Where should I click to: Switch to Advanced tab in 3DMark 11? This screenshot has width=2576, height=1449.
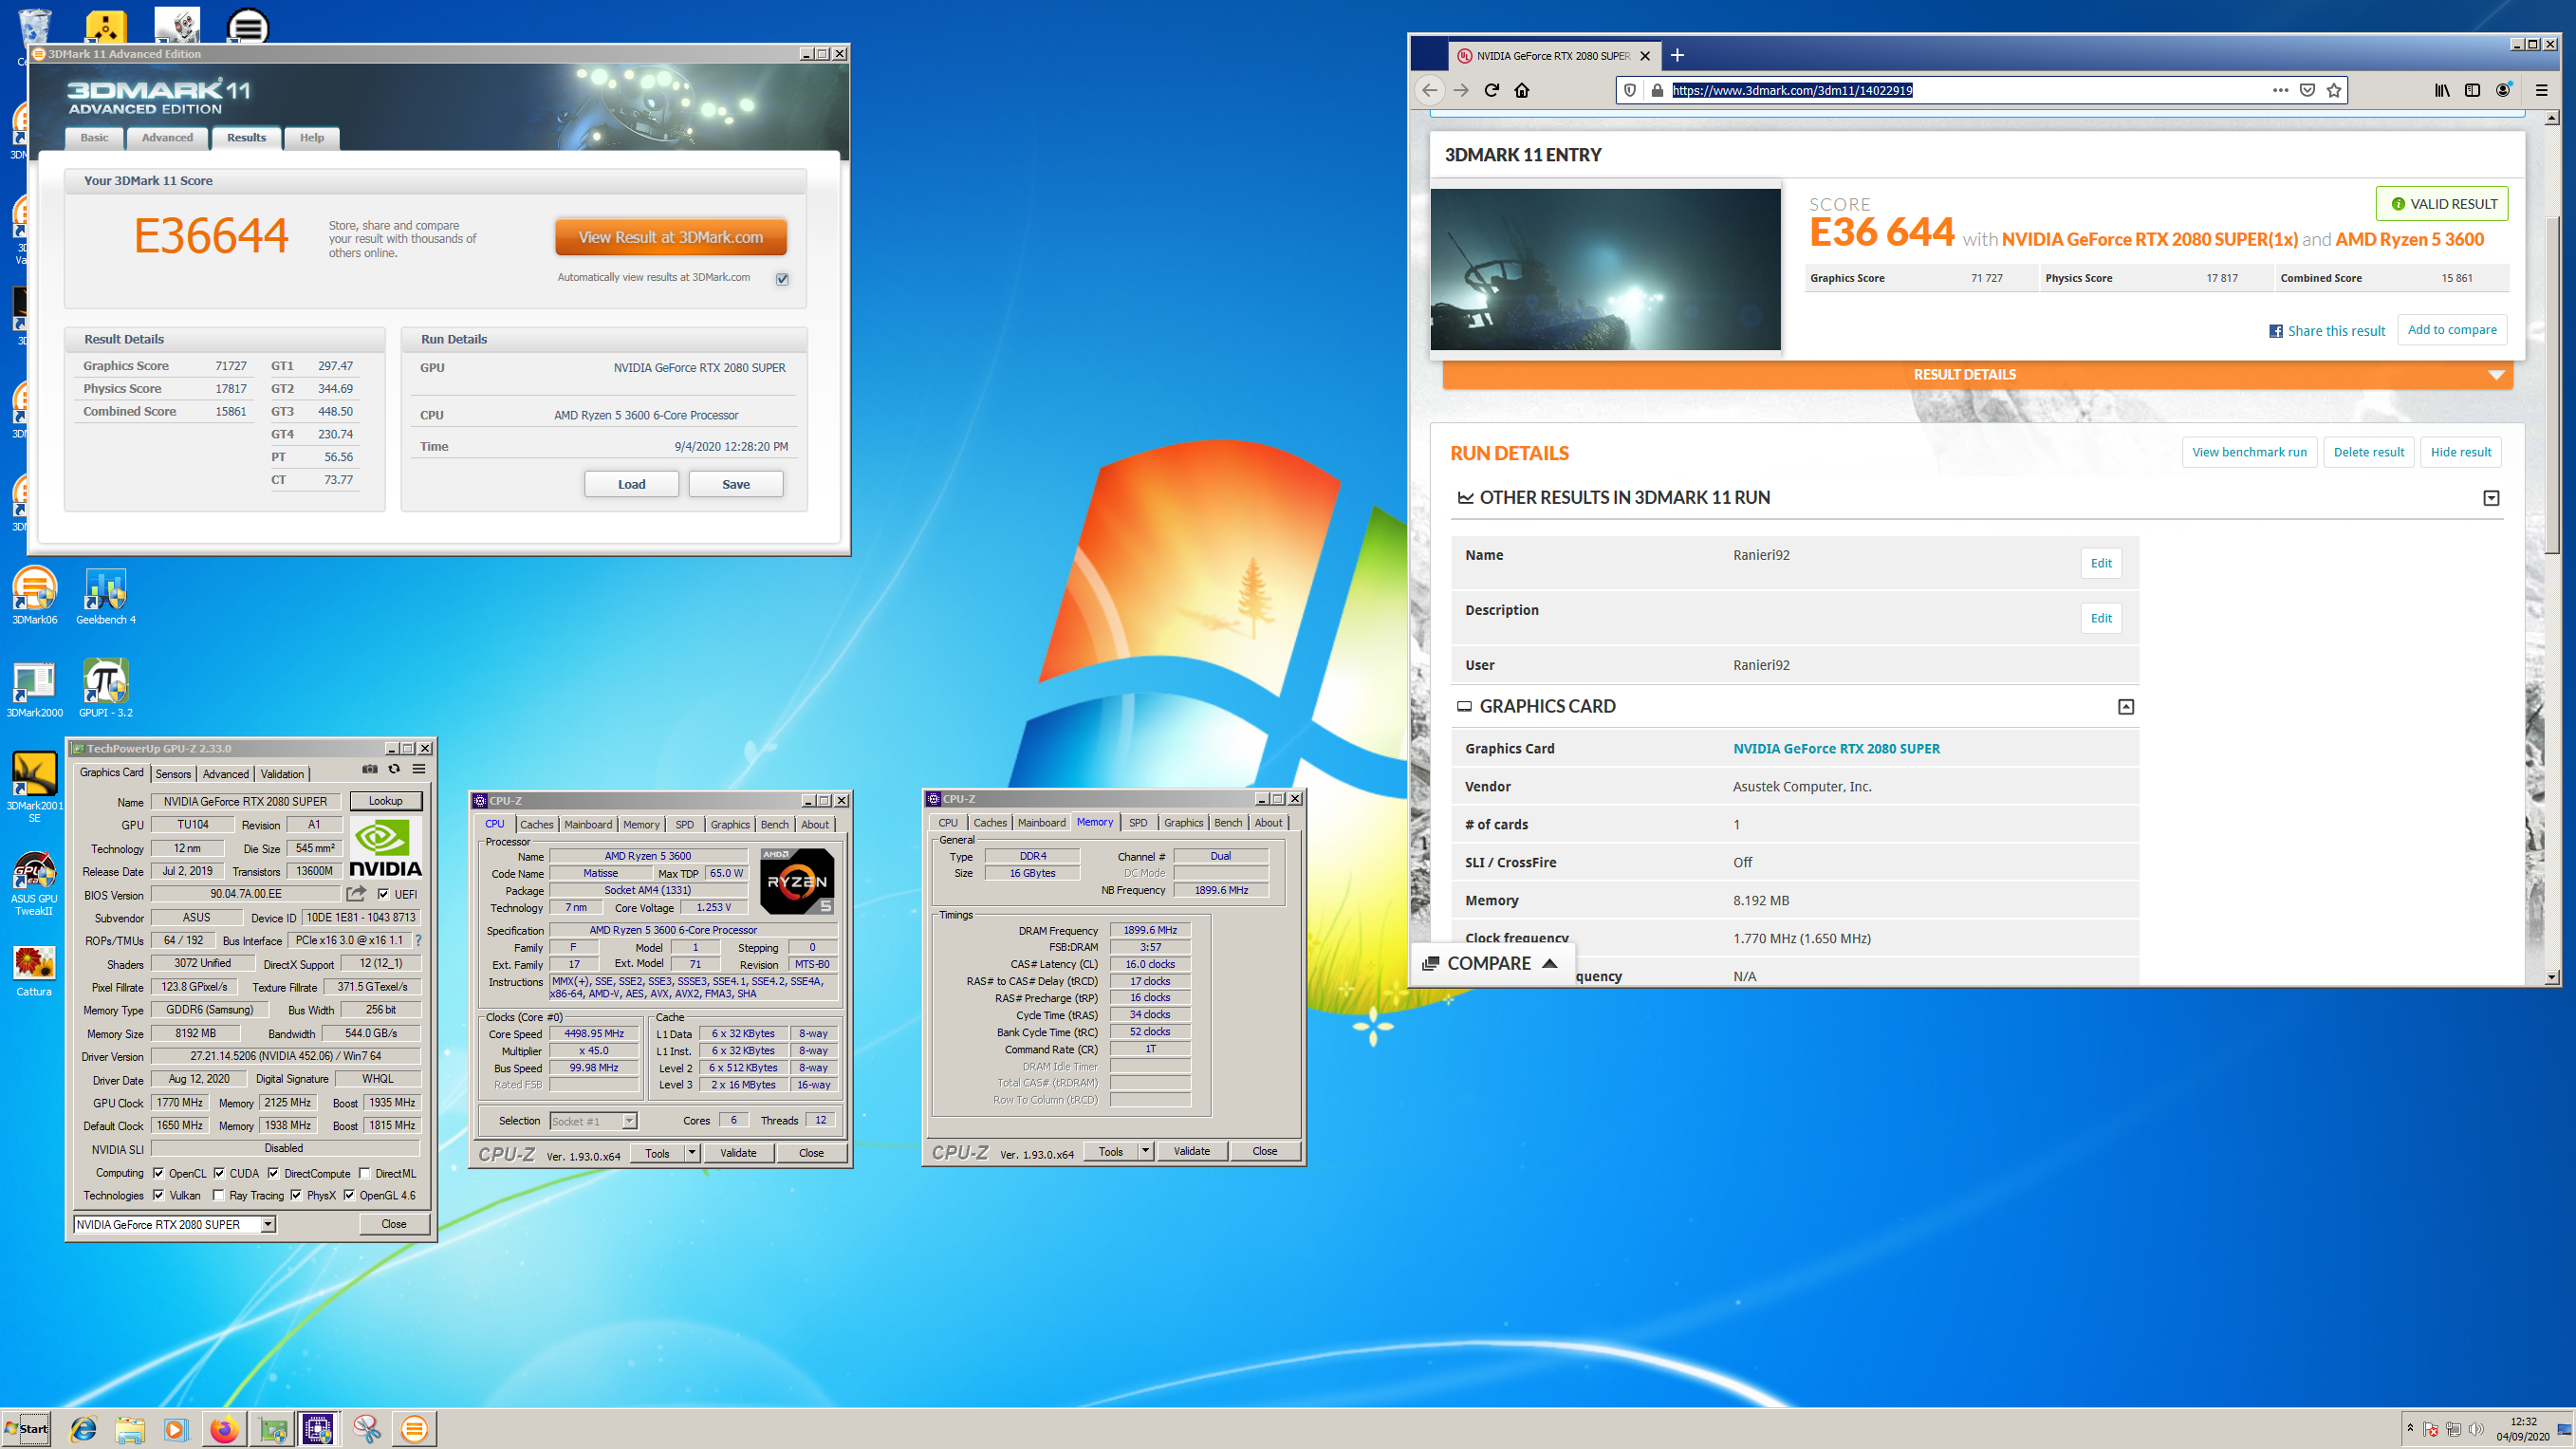tap(167, 138)
